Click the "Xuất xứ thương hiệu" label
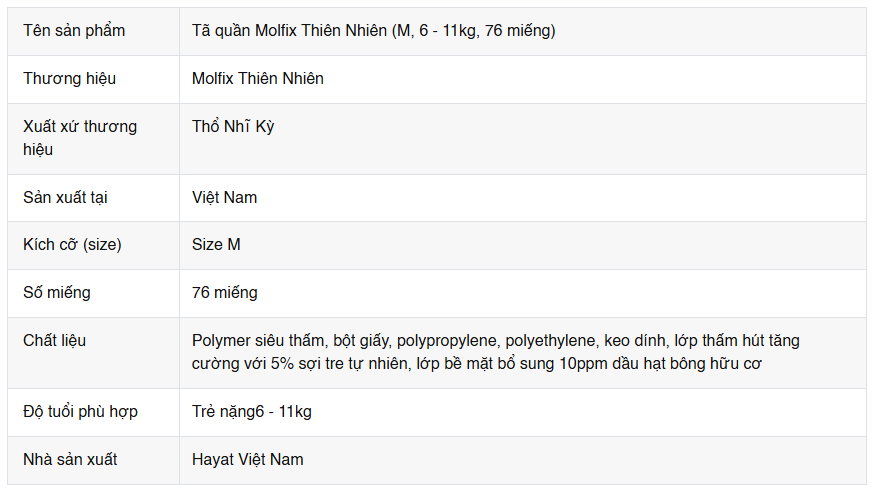Screen dimensions: 874x490 [x=80, y=127]
